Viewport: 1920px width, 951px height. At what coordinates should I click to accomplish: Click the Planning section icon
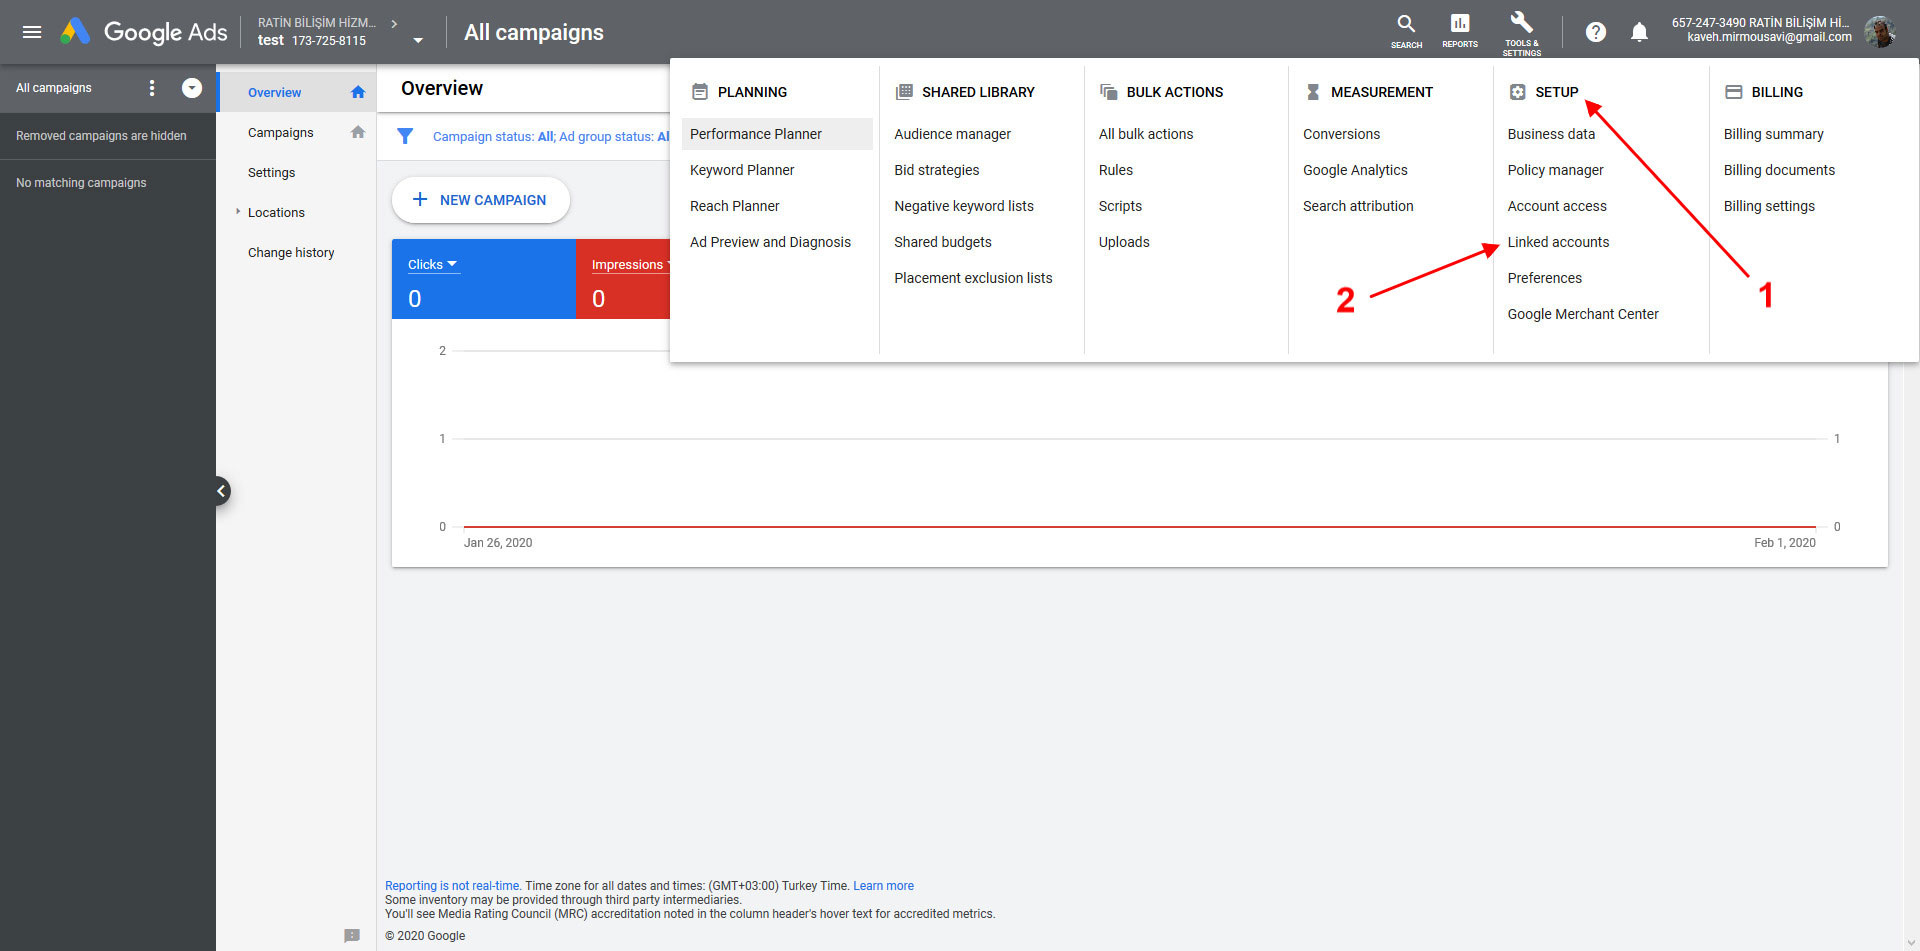[700, 92]
